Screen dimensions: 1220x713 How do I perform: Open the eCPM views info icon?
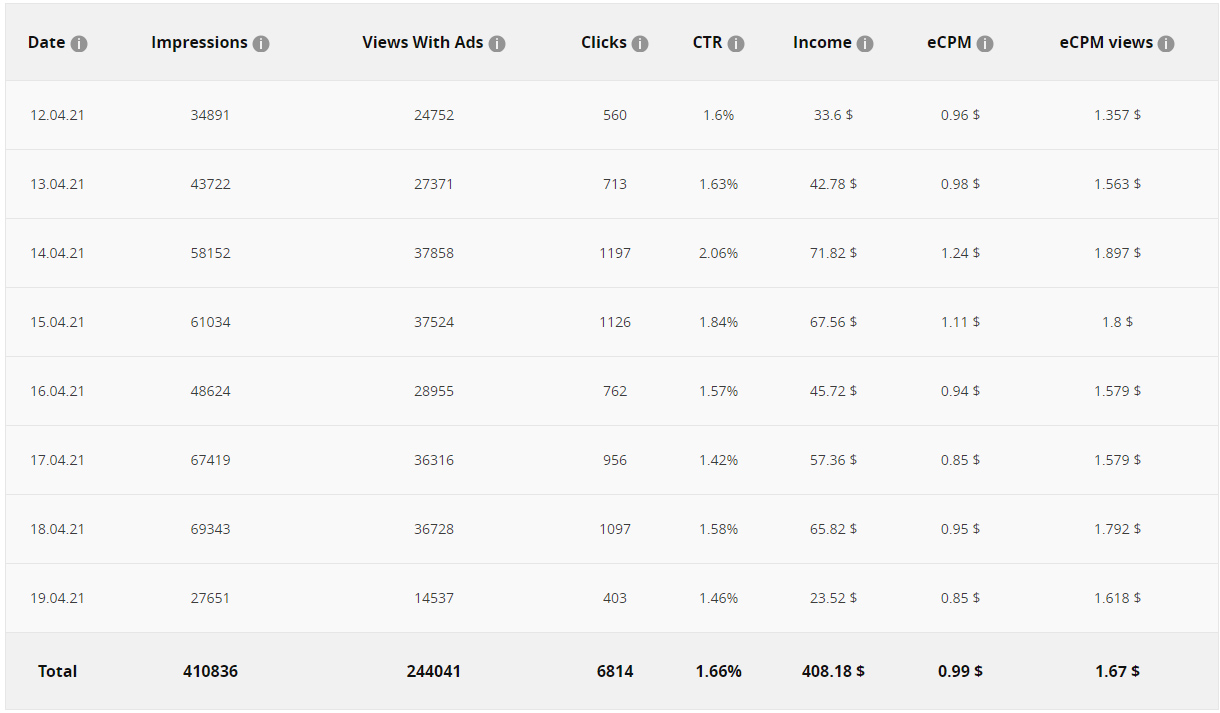coord(1166,44)
